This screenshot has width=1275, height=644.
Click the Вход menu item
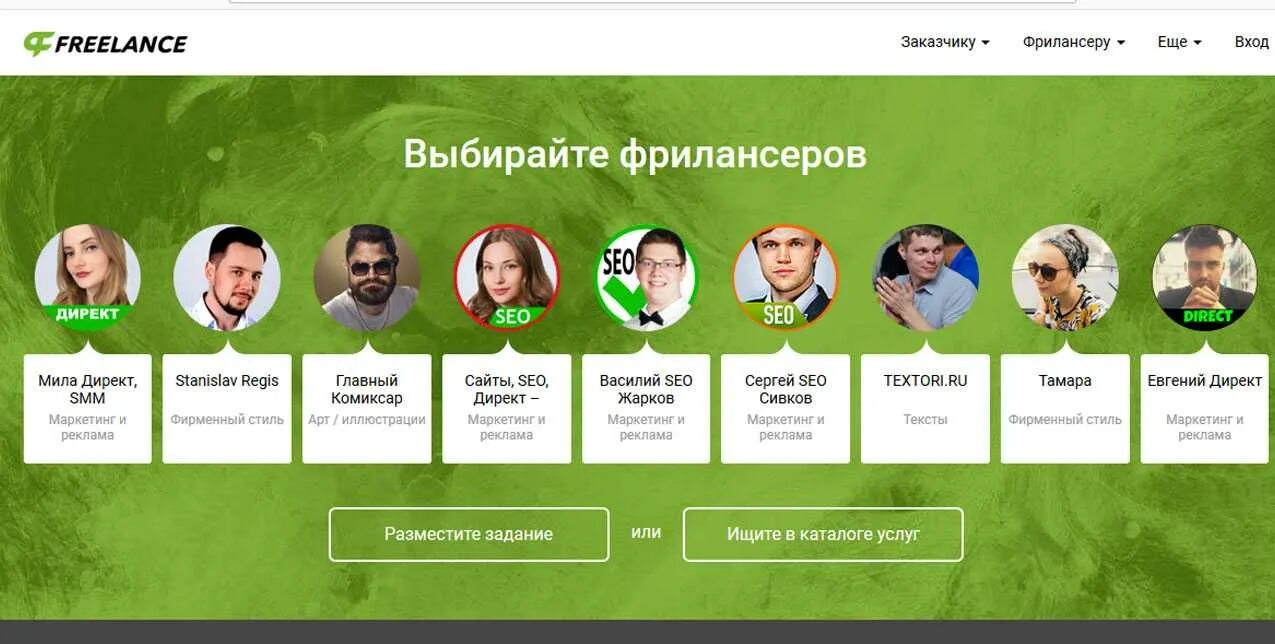[1252, 42]
